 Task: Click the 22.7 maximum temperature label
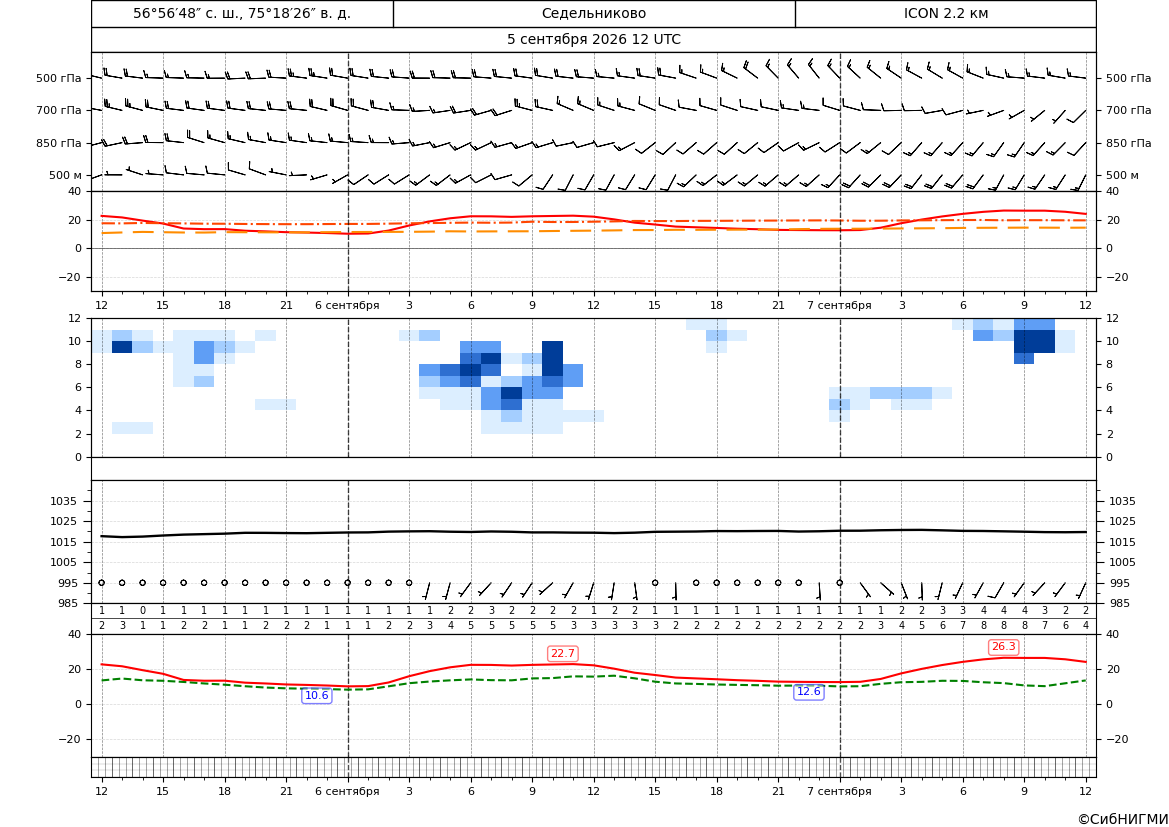562,653
